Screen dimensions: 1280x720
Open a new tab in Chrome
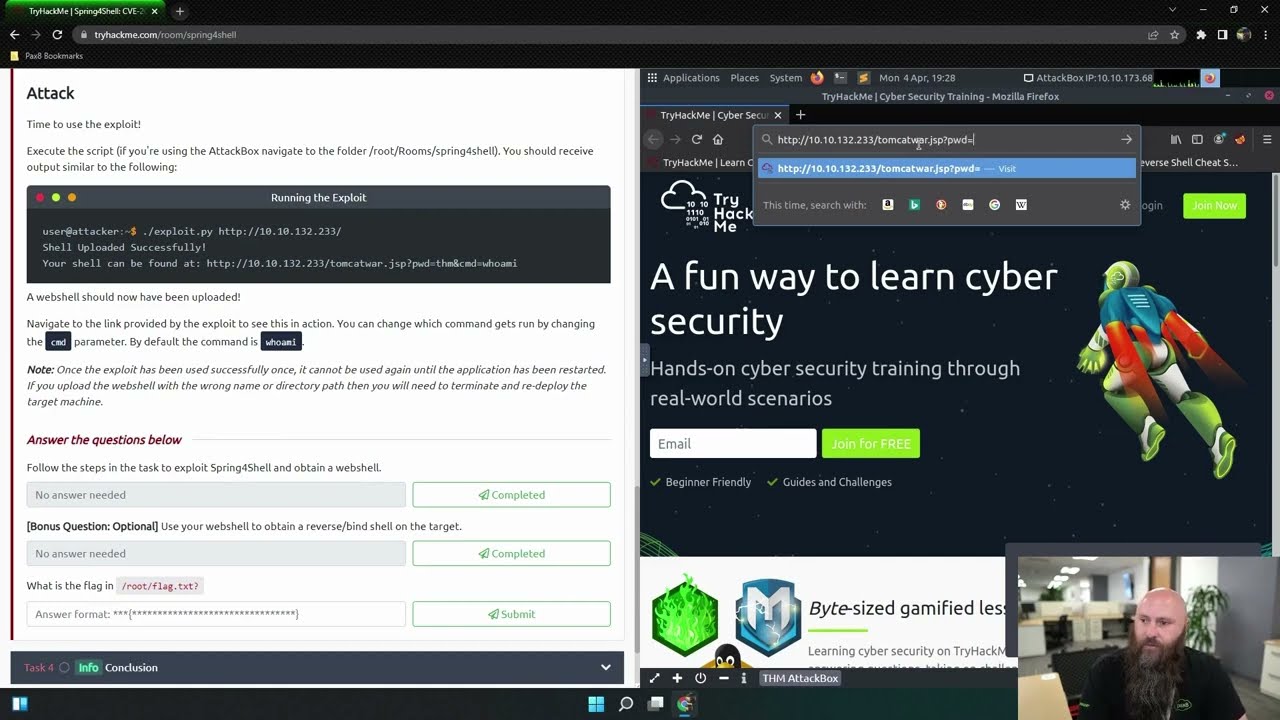pos(180,11)
